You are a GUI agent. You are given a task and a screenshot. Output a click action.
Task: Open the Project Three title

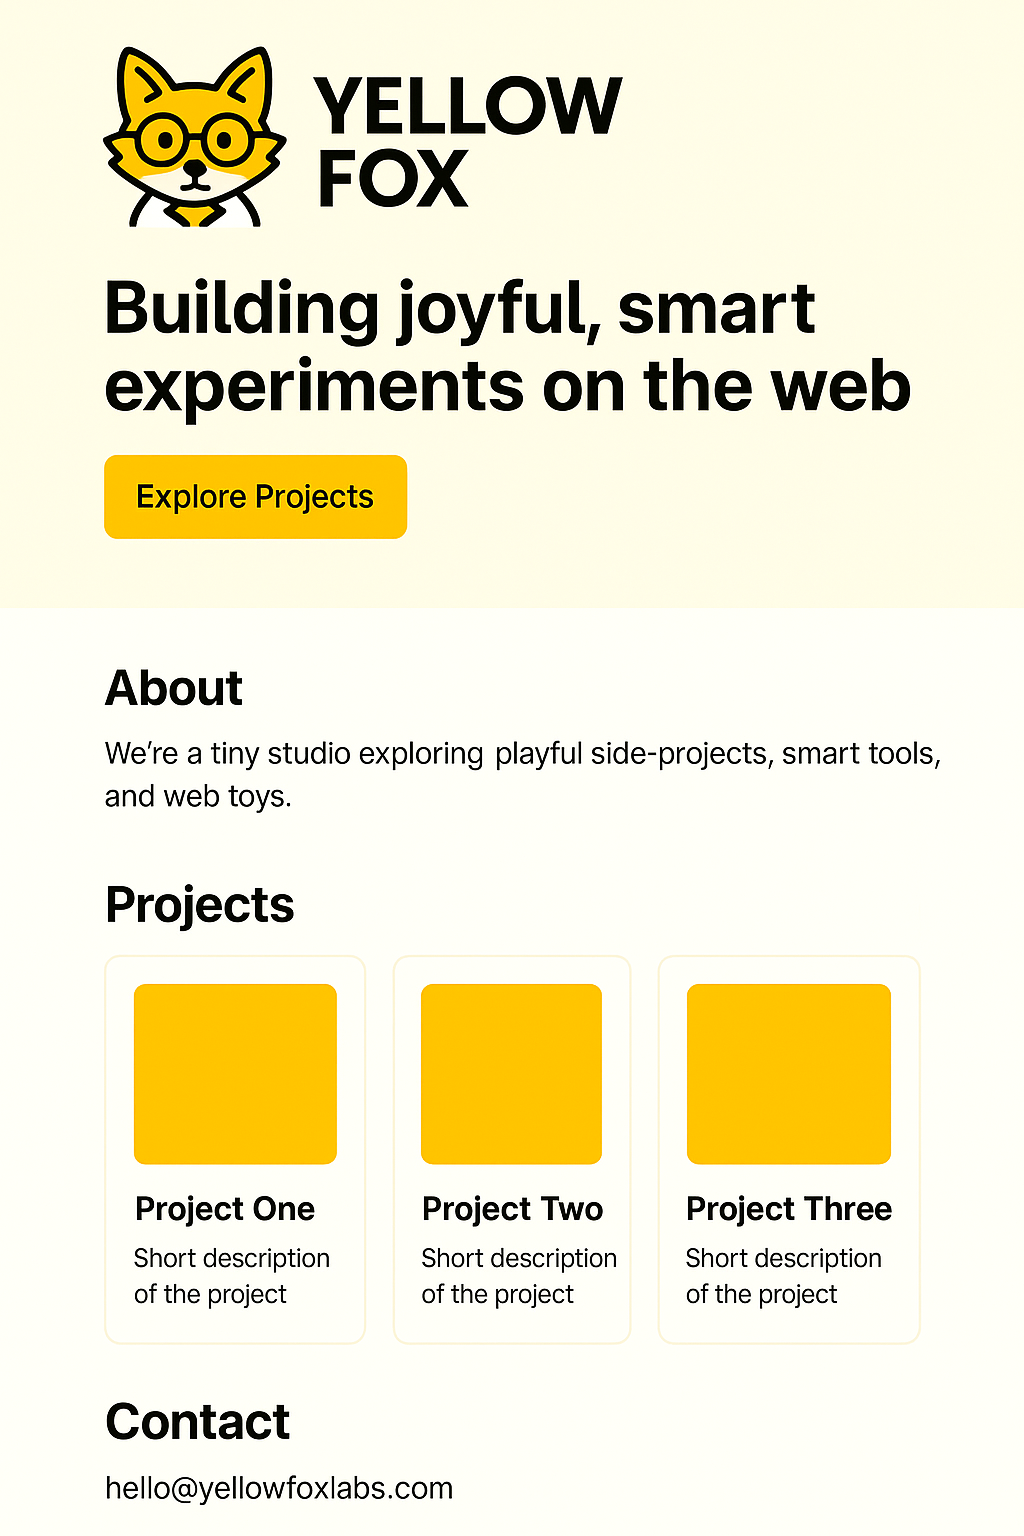[x=789, y=1209]
